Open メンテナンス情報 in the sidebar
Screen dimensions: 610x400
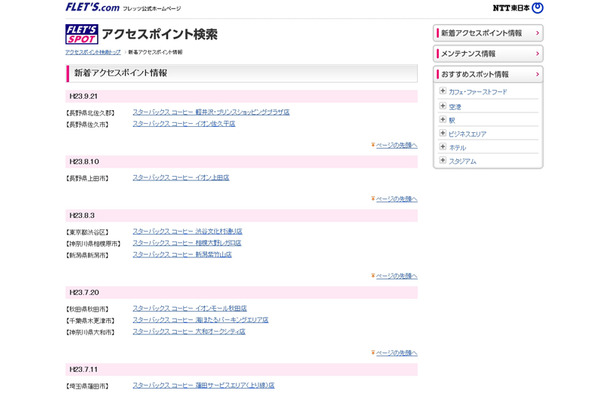pyautogui.click(x=488, y=54)
